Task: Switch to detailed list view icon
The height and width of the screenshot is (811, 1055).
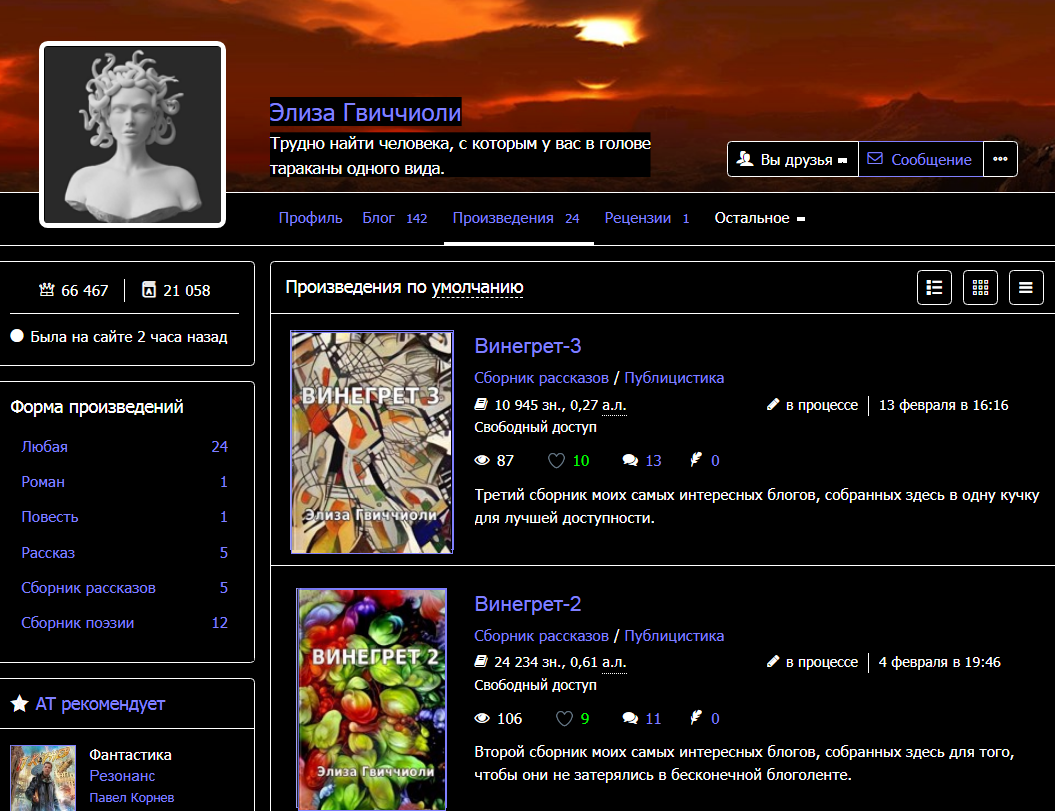Action: pos(934,287)
